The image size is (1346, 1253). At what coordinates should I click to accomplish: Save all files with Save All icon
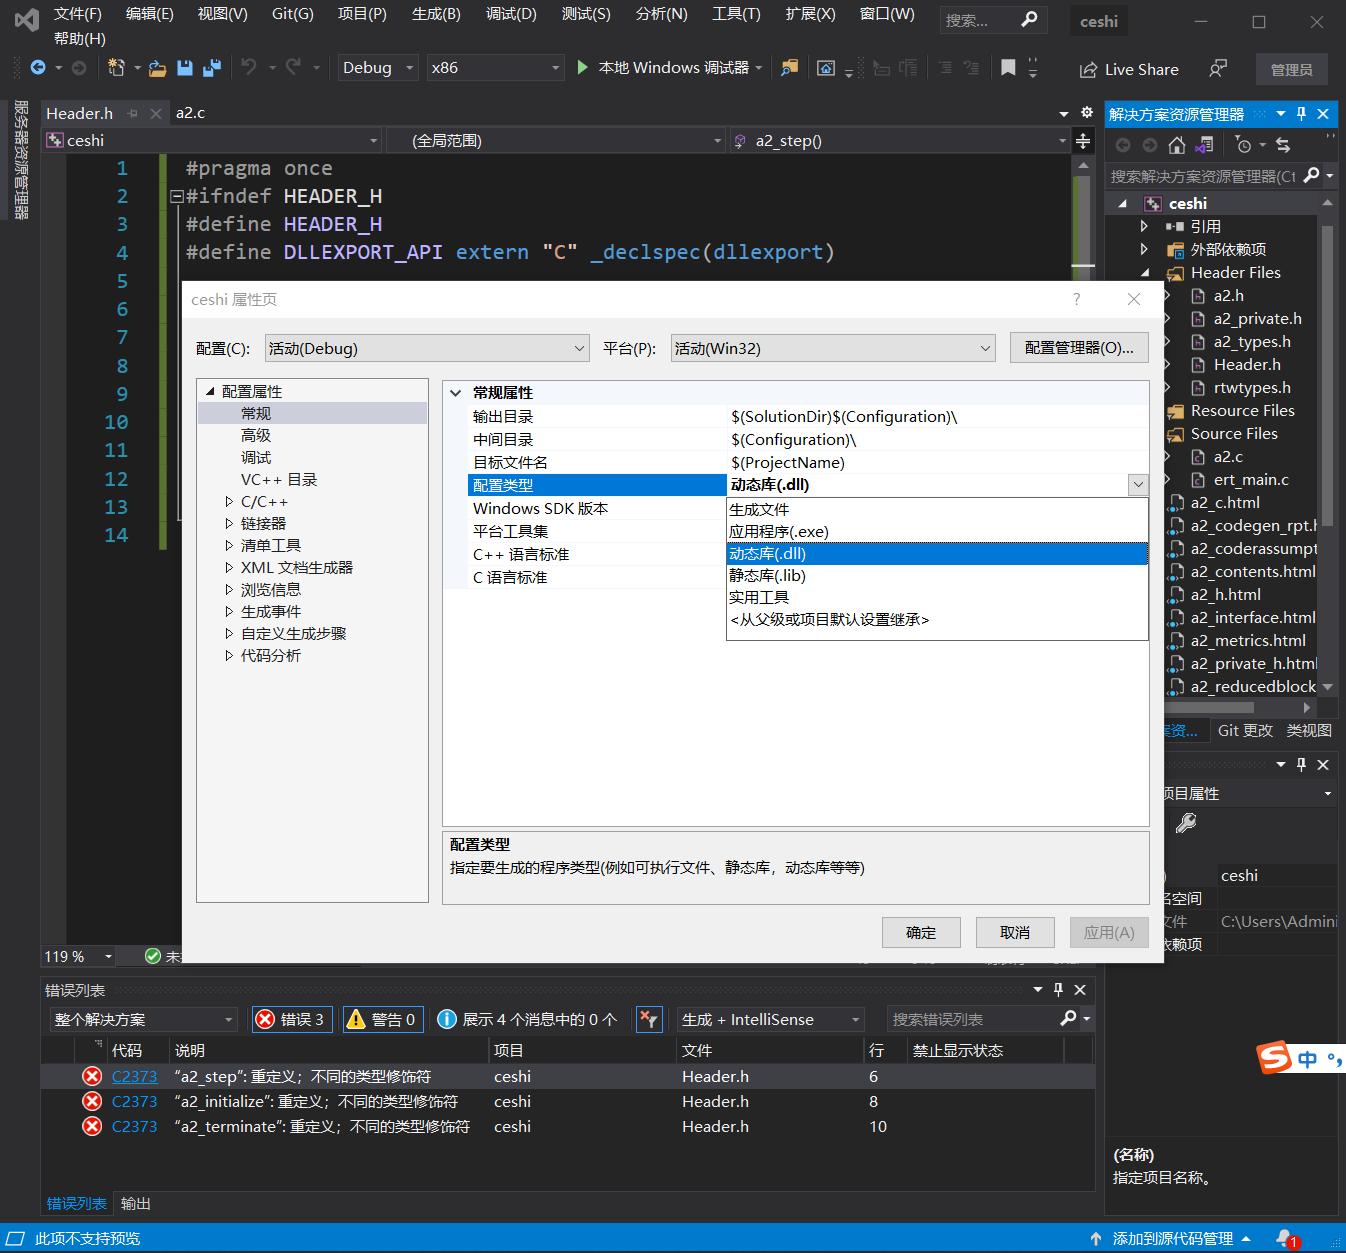coord(211,67)
